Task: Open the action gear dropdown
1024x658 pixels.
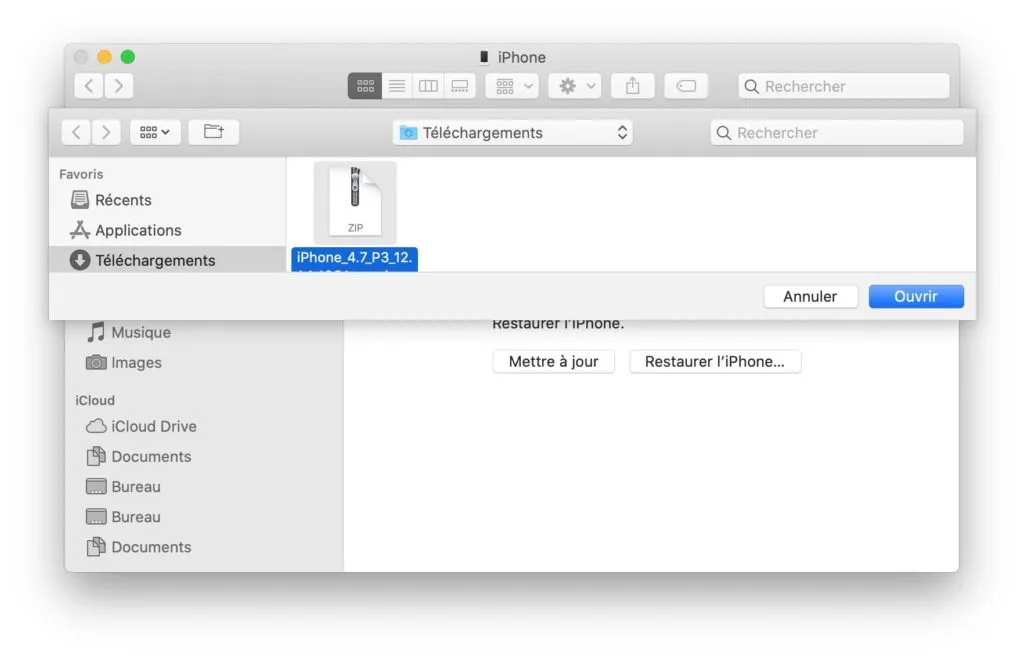Action: pyautogui.click(x=574, y=86)
